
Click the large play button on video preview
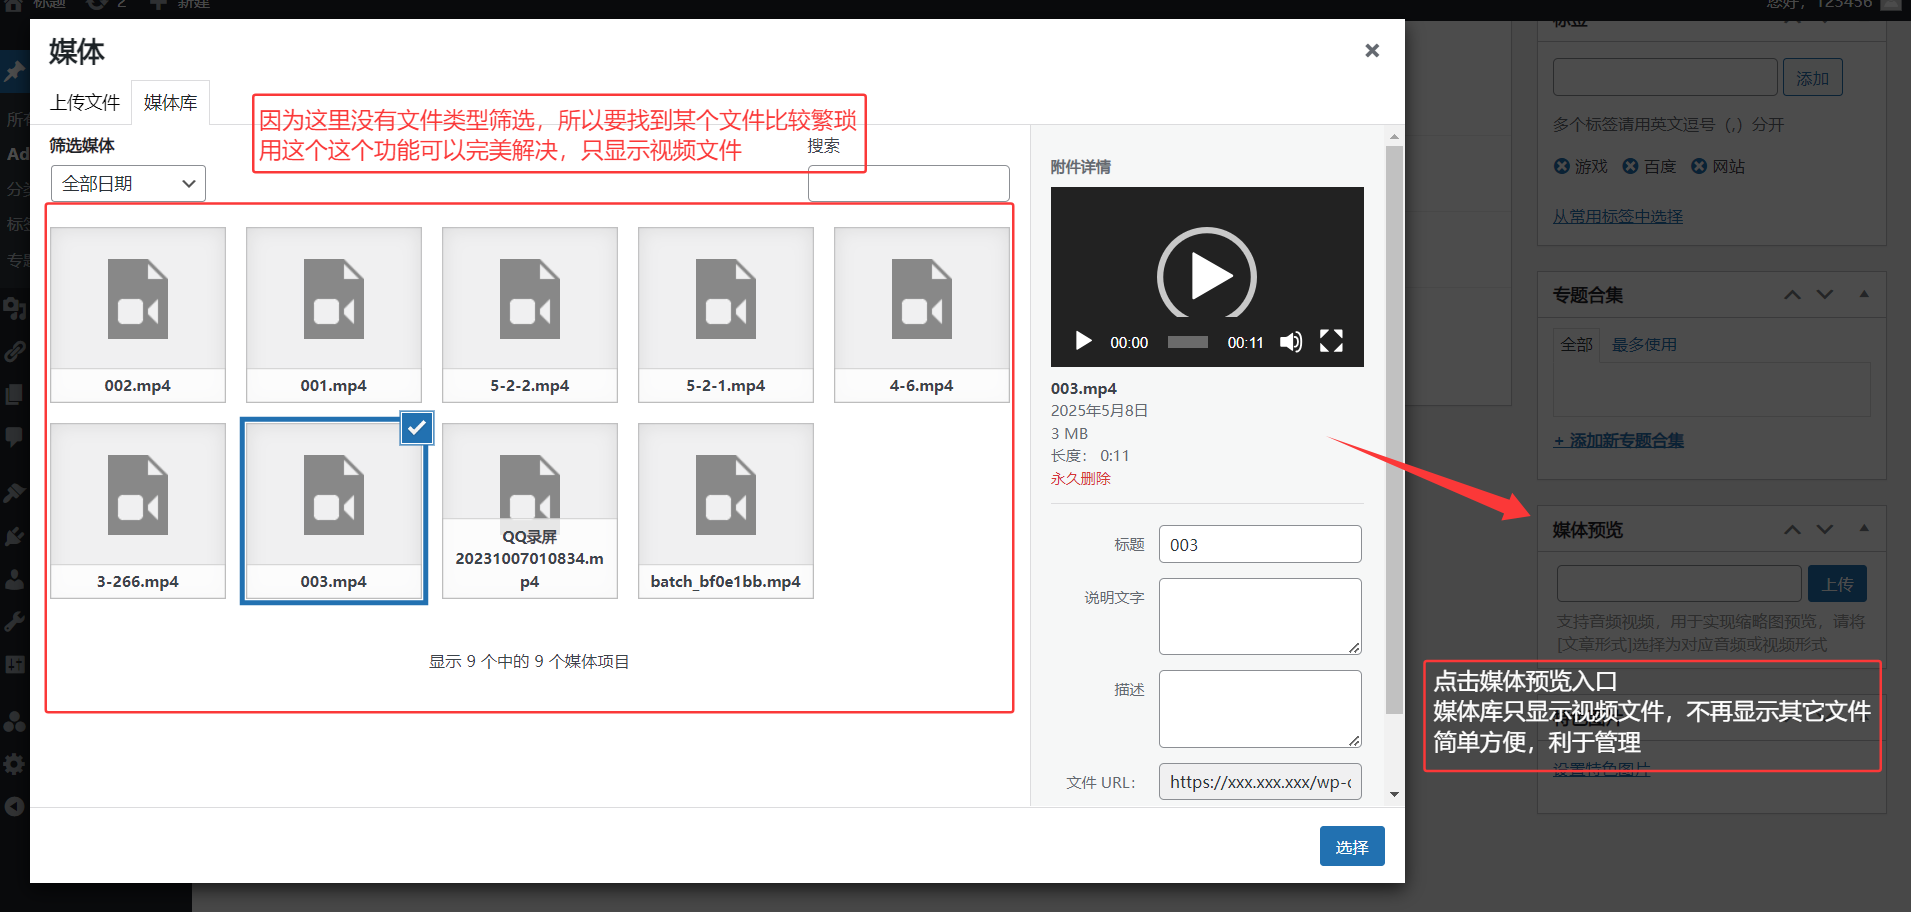click(1207, 276)
